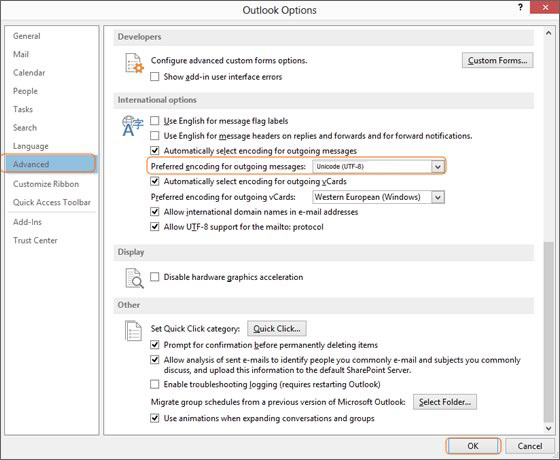
Task: Switch to Customize Ribbon category
Action: tap(46, 184)
